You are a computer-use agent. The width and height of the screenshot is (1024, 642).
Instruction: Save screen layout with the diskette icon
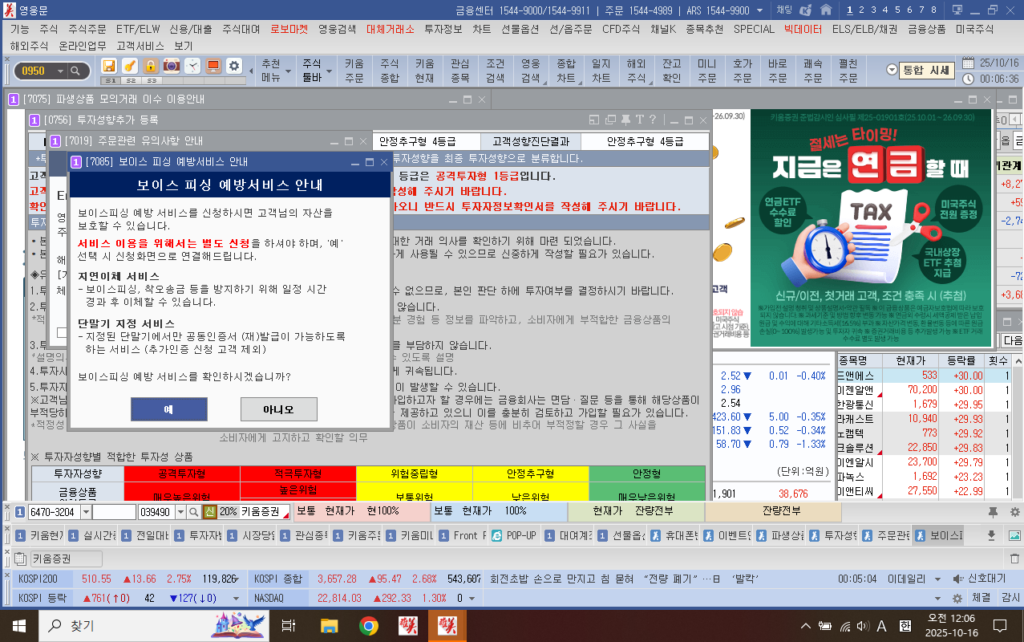pos(109,67)
